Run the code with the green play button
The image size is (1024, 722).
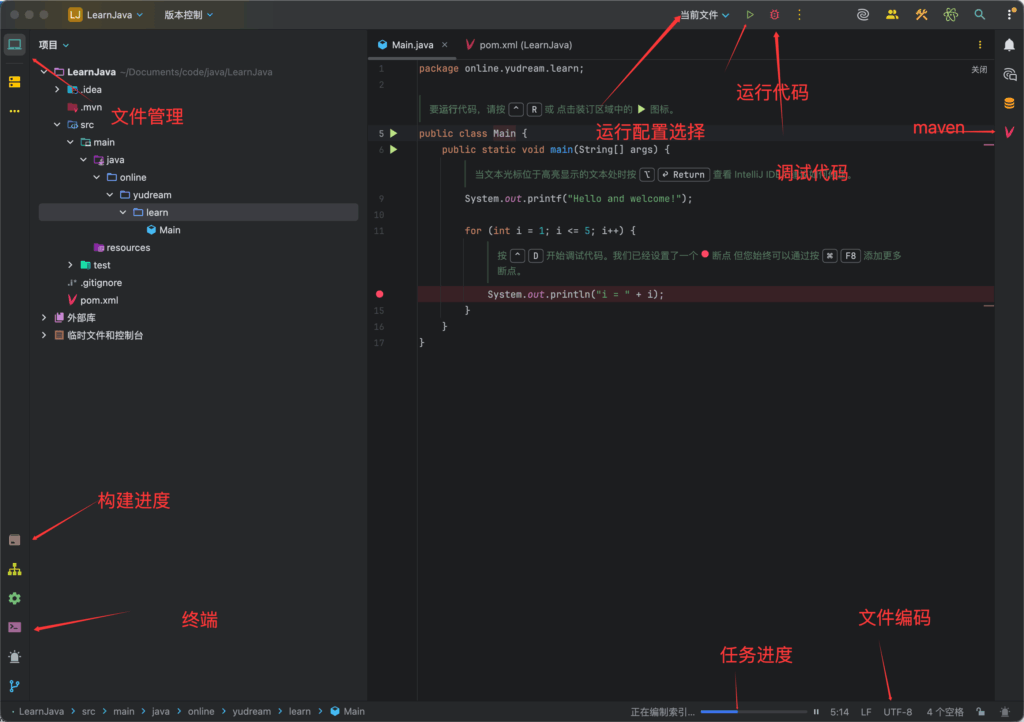[x=750, y=15]
